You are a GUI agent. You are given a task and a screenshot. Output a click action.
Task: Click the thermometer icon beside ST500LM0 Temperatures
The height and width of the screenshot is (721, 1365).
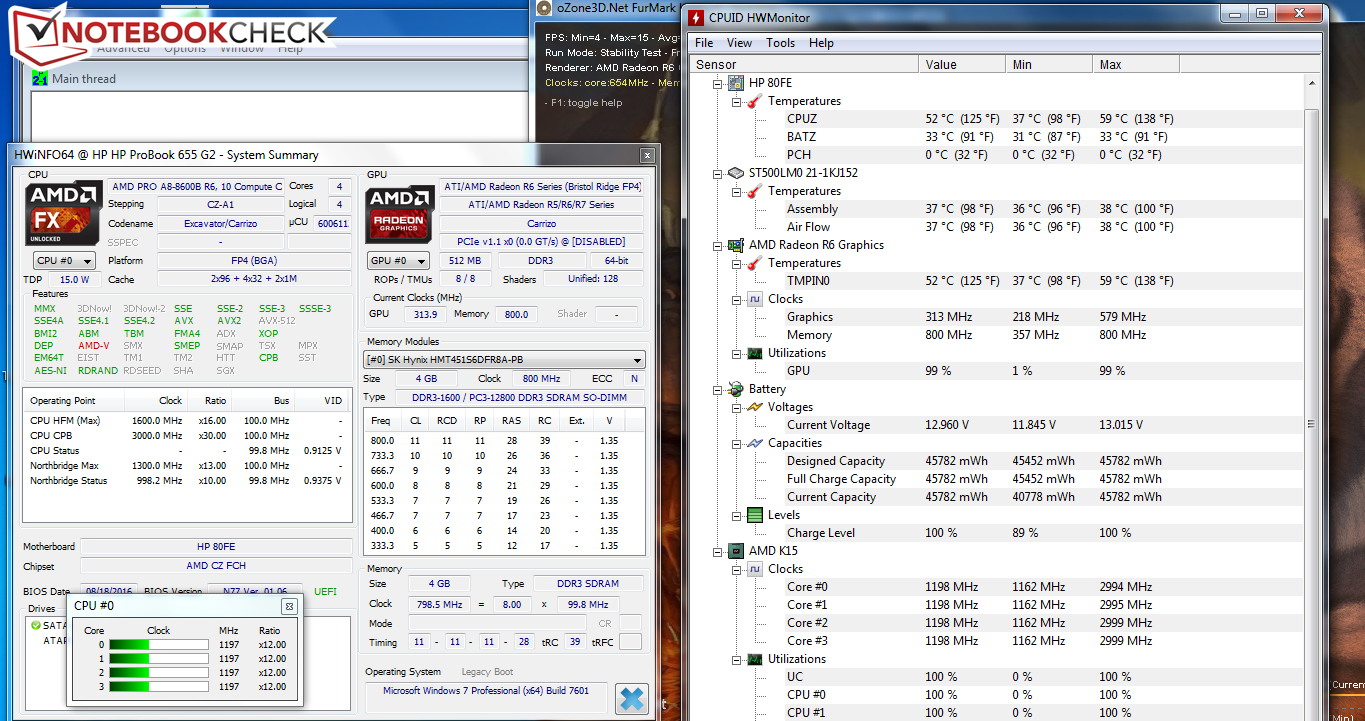pos(755,191)
